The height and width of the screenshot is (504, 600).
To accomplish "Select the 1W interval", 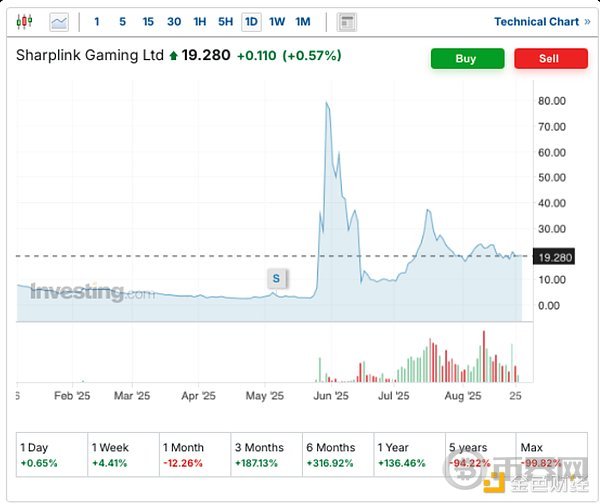I will coord(277,22).
